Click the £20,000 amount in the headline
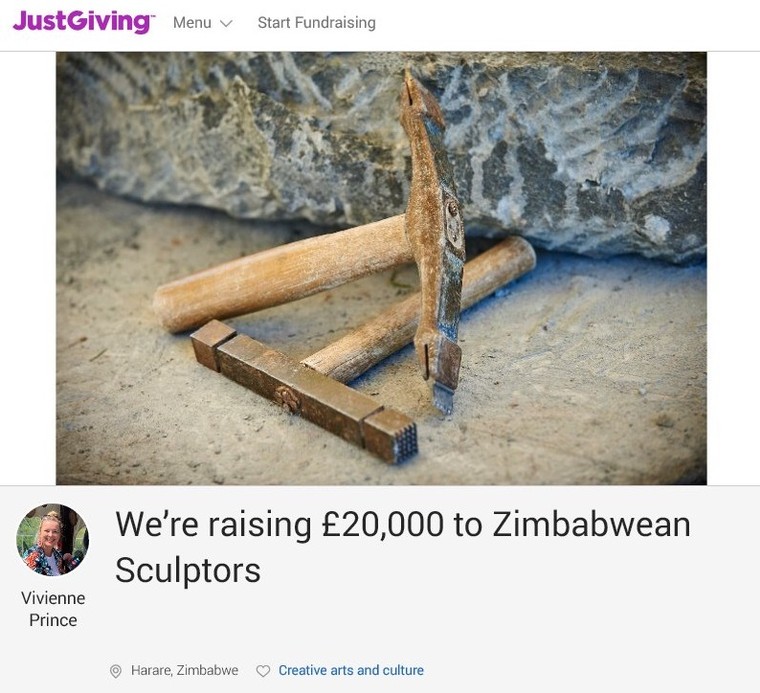The width and height of the screenshot is (760, 693). pyautogui.click(x=382, y=525)
